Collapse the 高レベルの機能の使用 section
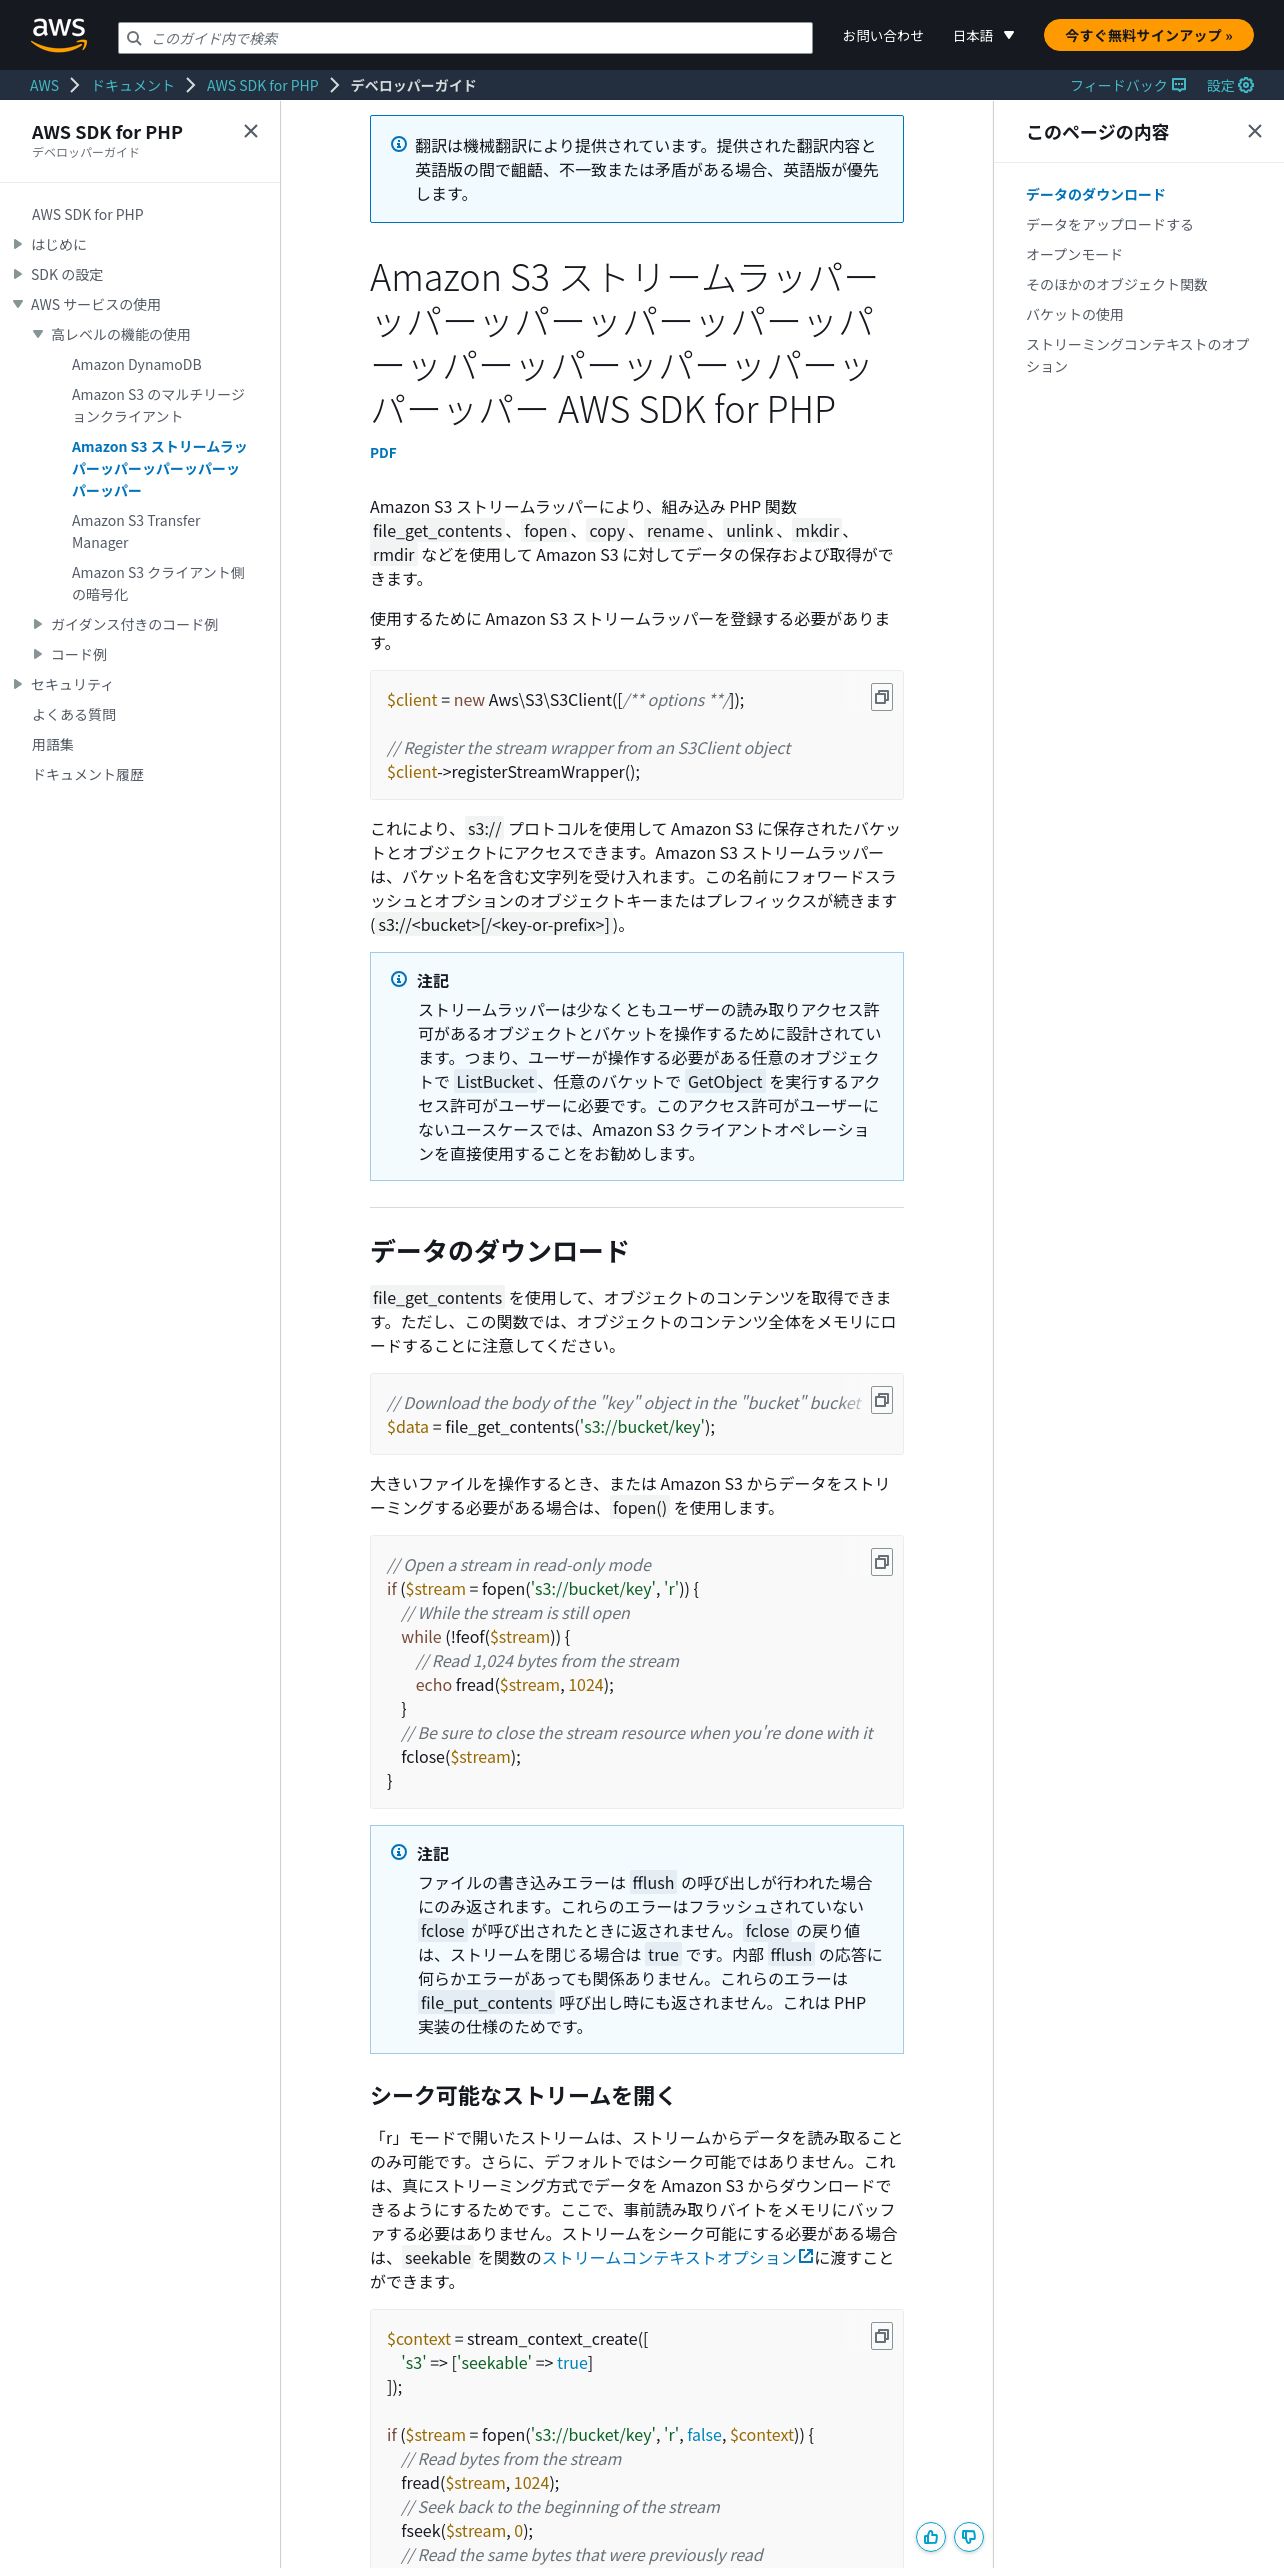The image size is (1284, 2568). point(38,334)
